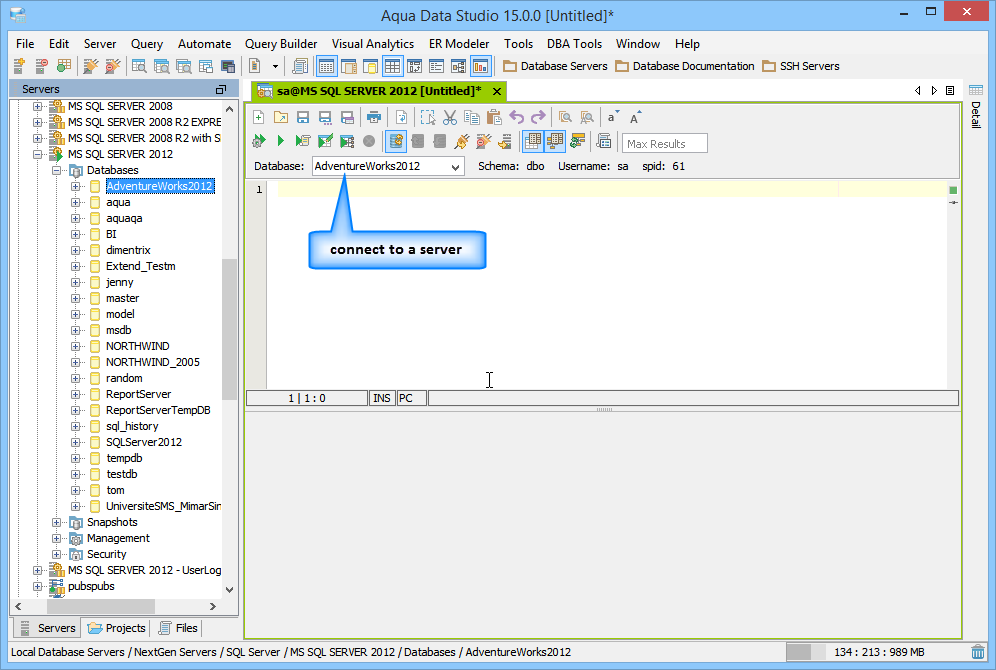
Task: Click the query window Reconnect plug icon
Action: pyautogui.click(x=462, y=141)
